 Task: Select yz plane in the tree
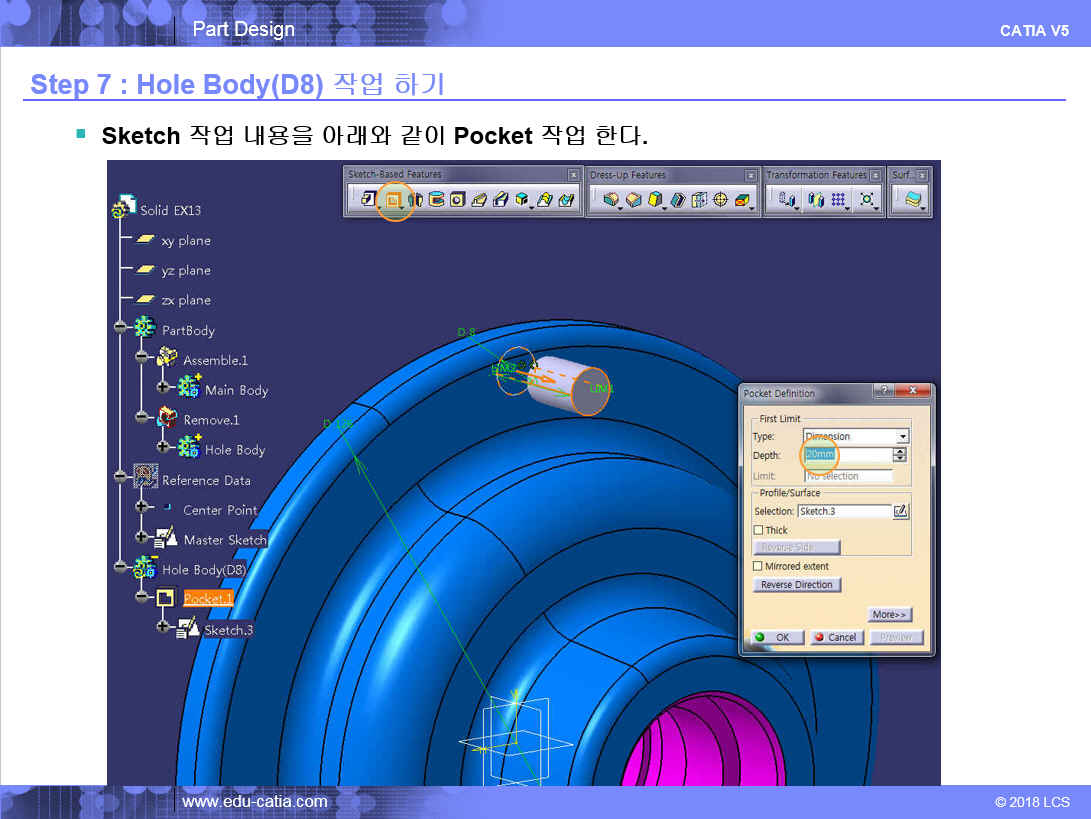click(x=186, y=271)
